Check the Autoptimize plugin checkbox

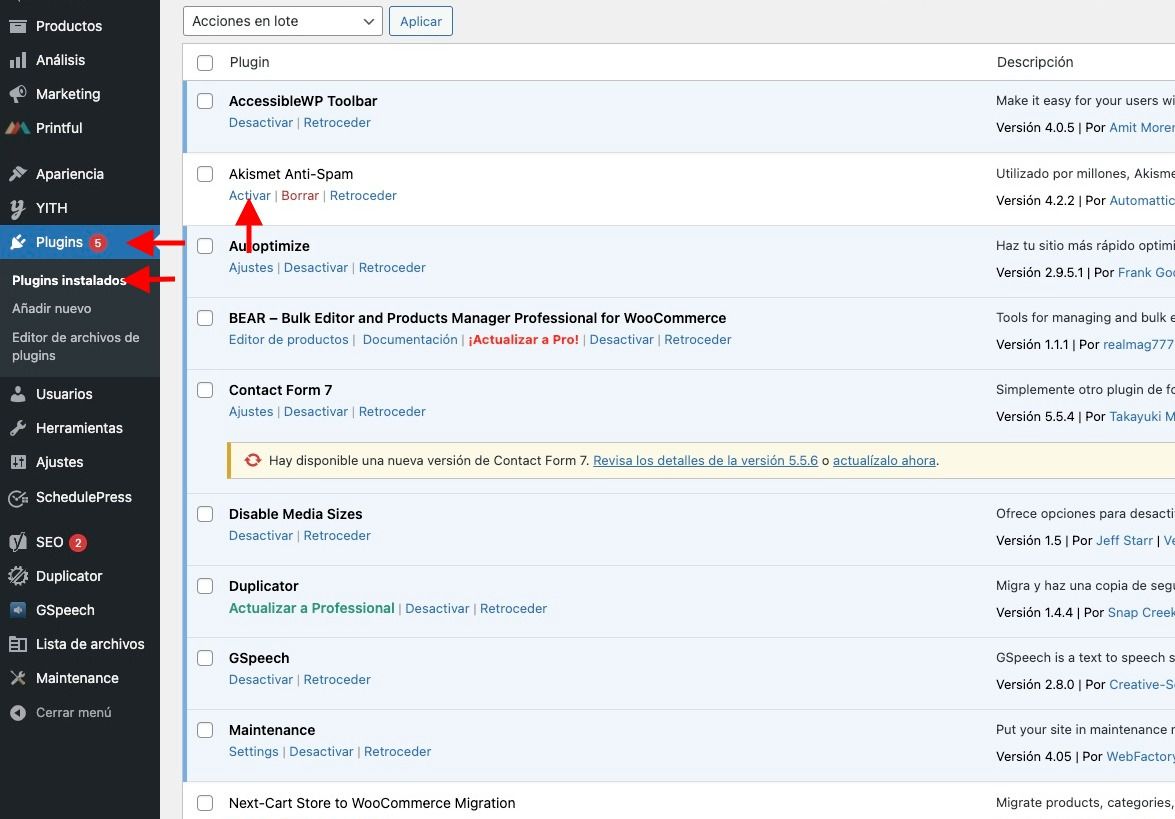tap(205, 246)
